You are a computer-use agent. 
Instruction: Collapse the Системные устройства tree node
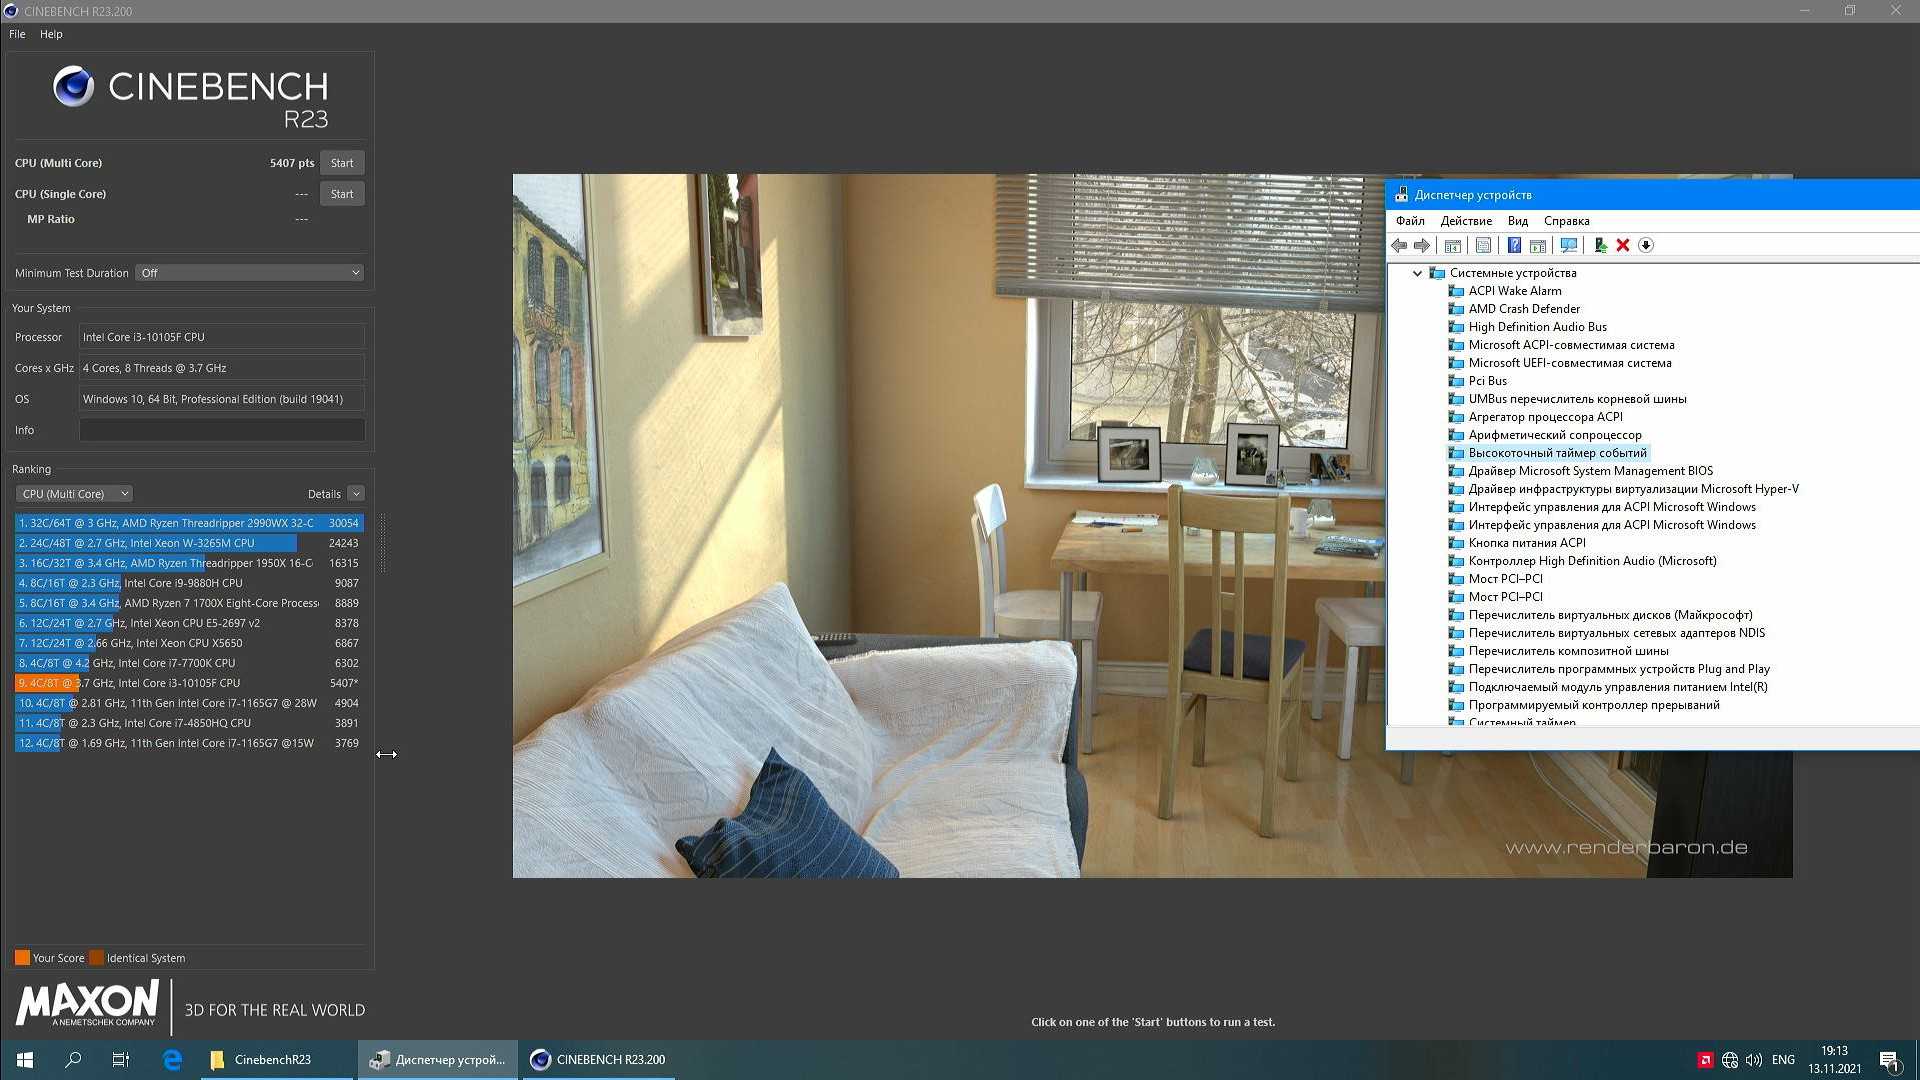1417,273
